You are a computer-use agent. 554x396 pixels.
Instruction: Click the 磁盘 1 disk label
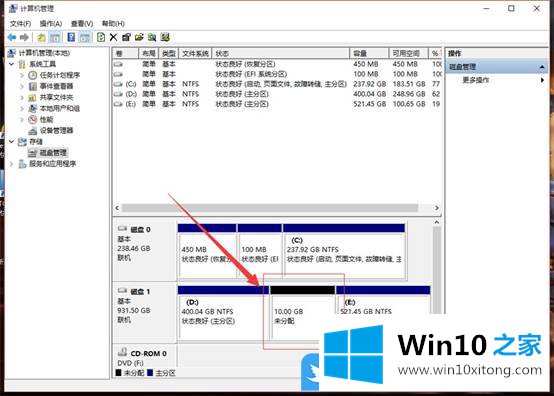pyautogui.click(x=141, y=292)
